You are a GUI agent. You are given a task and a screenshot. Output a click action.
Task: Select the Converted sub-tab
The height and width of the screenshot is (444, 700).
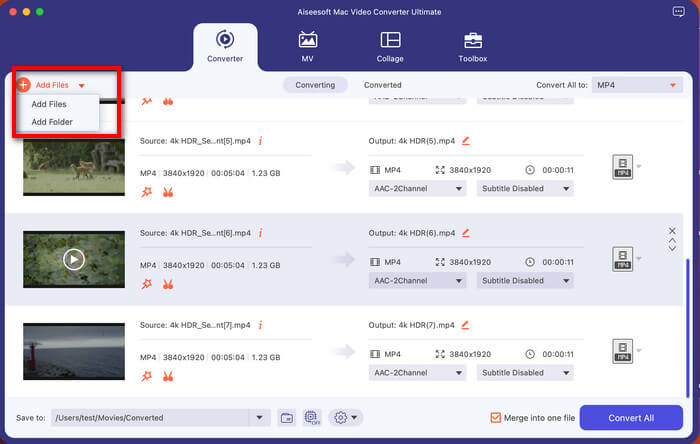tap(383, 85)
